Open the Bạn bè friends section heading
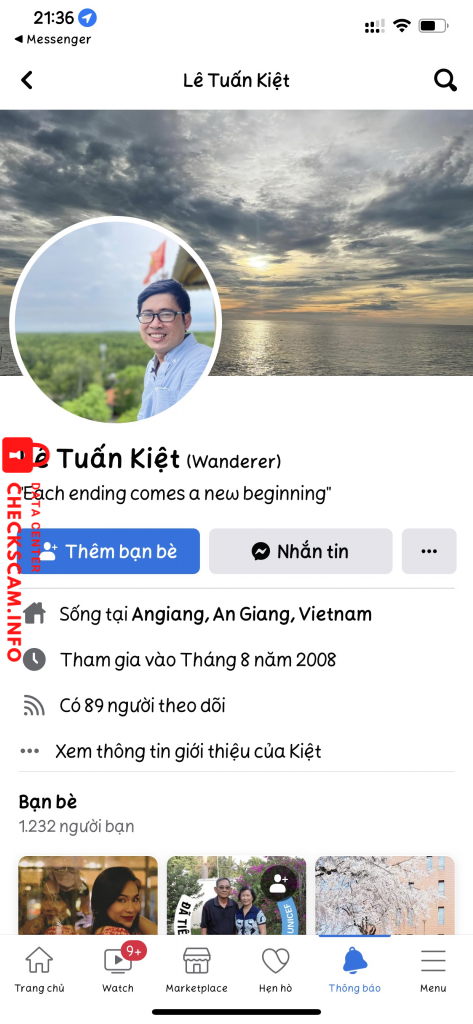The height and width of the screenshot is (1024, 473). click(x=48, y=801)
